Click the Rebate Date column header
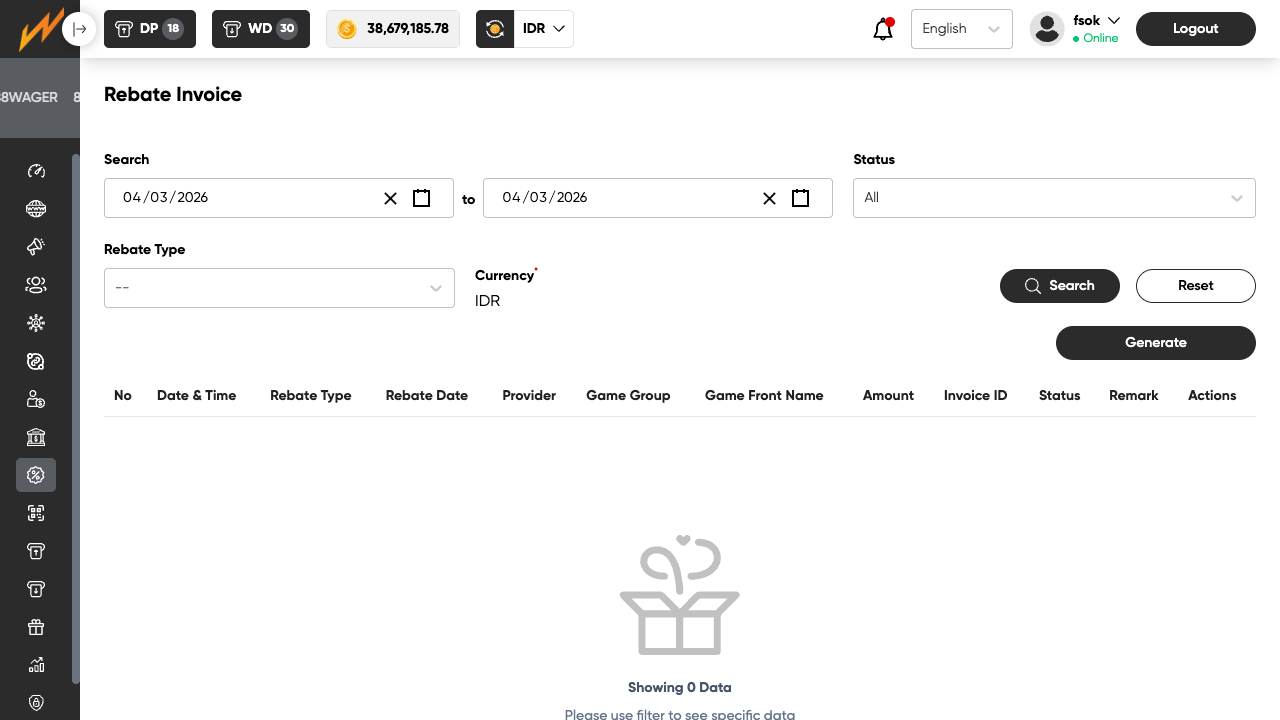 click(x=427, y=396)
